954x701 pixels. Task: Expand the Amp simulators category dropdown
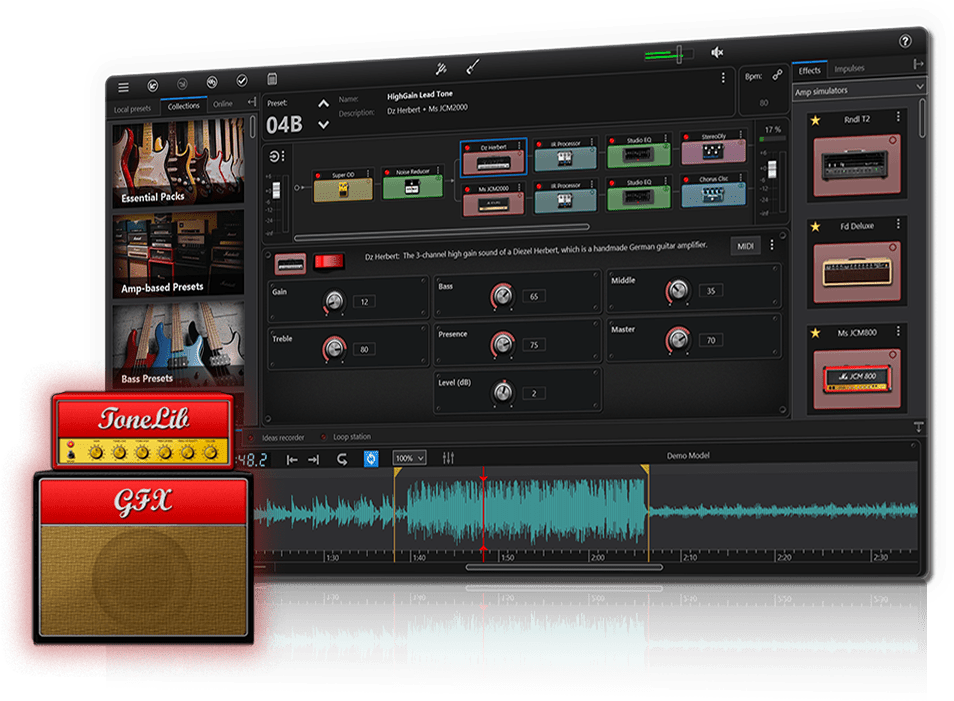858,89
